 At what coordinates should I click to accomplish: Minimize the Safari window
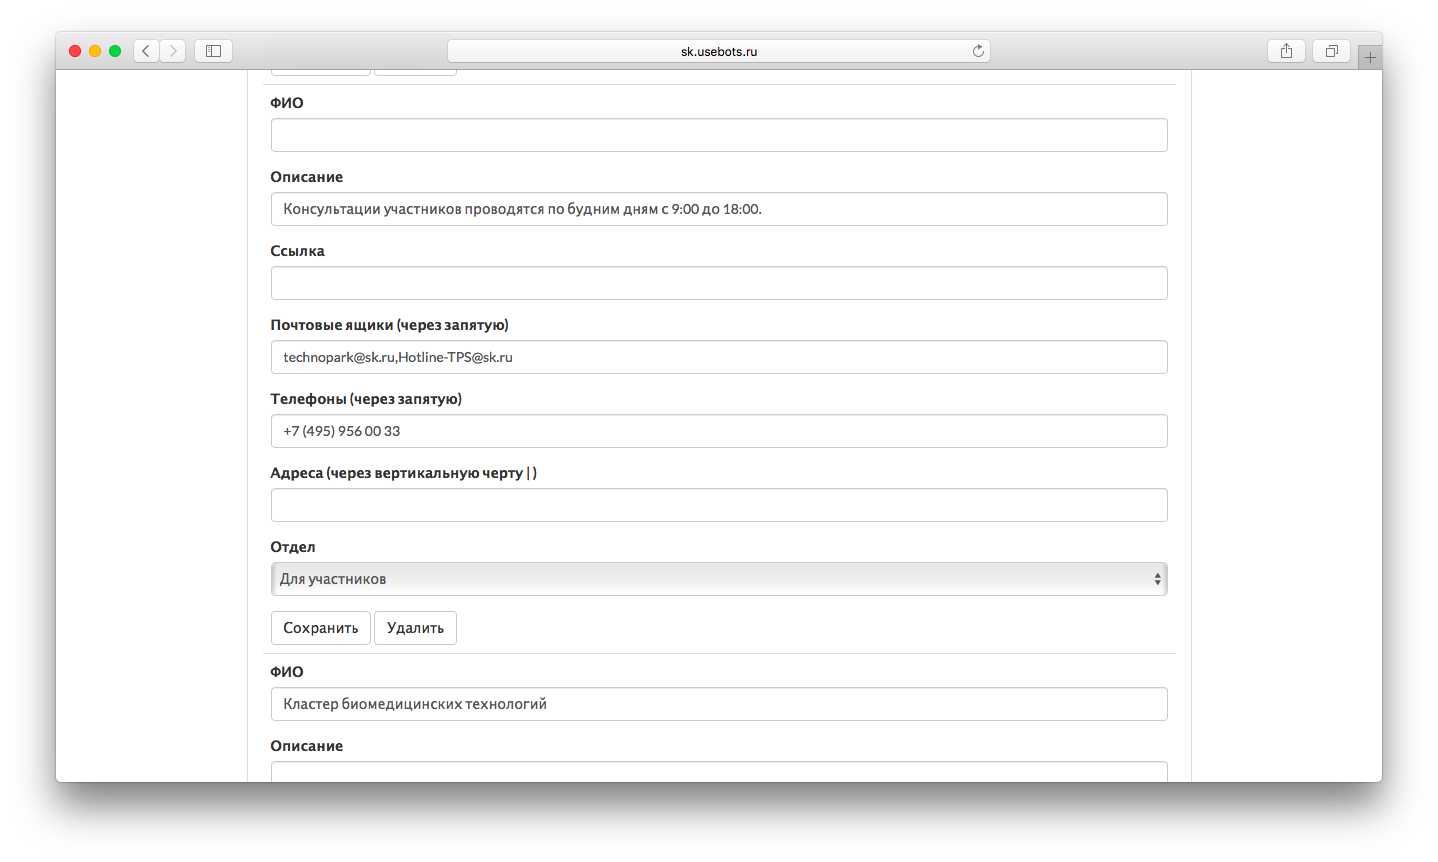[x=95, y=51]
